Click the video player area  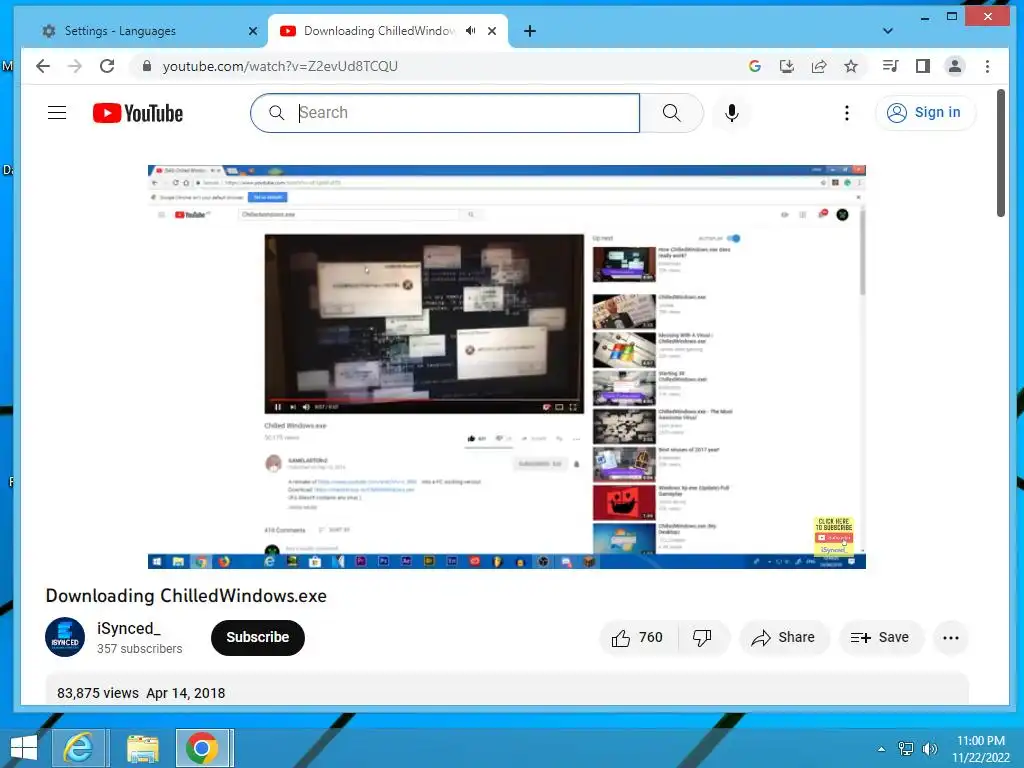coord(507,367)
